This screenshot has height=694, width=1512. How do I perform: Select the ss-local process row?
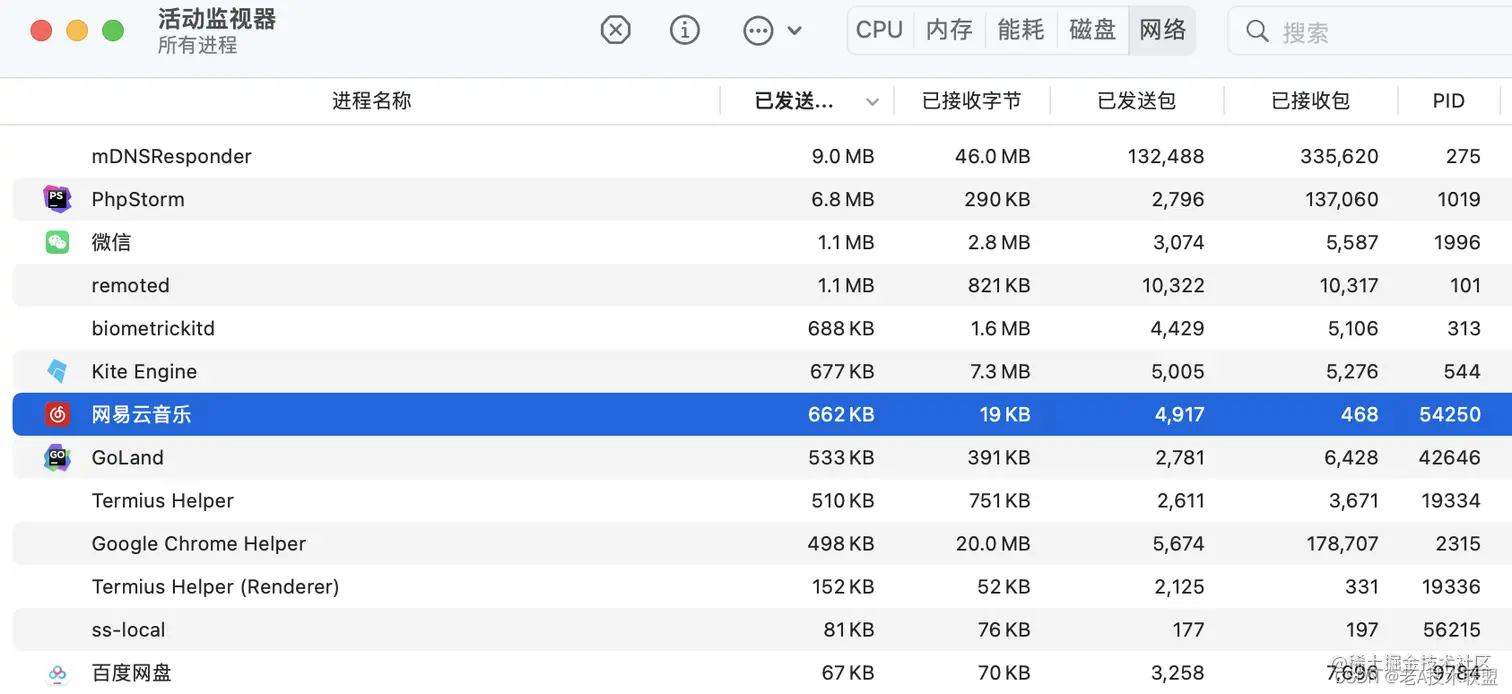click(762, 629)
